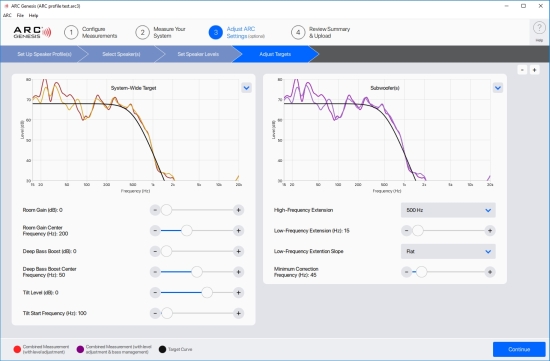Click the Tilt Level slider handle

tap(207, 293)
